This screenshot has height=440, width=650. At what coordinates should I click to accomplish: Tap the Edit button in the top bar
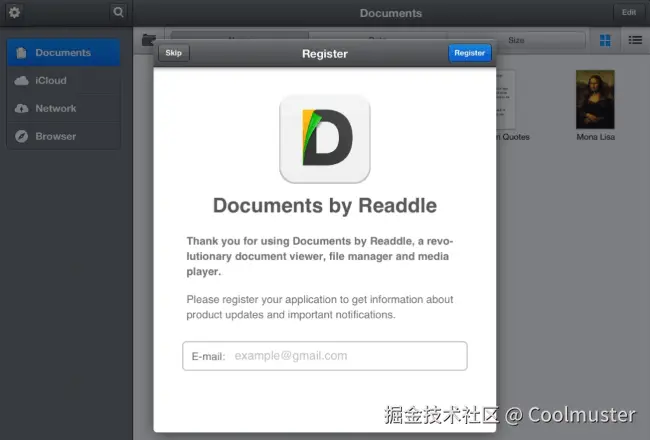coord(628,12)
